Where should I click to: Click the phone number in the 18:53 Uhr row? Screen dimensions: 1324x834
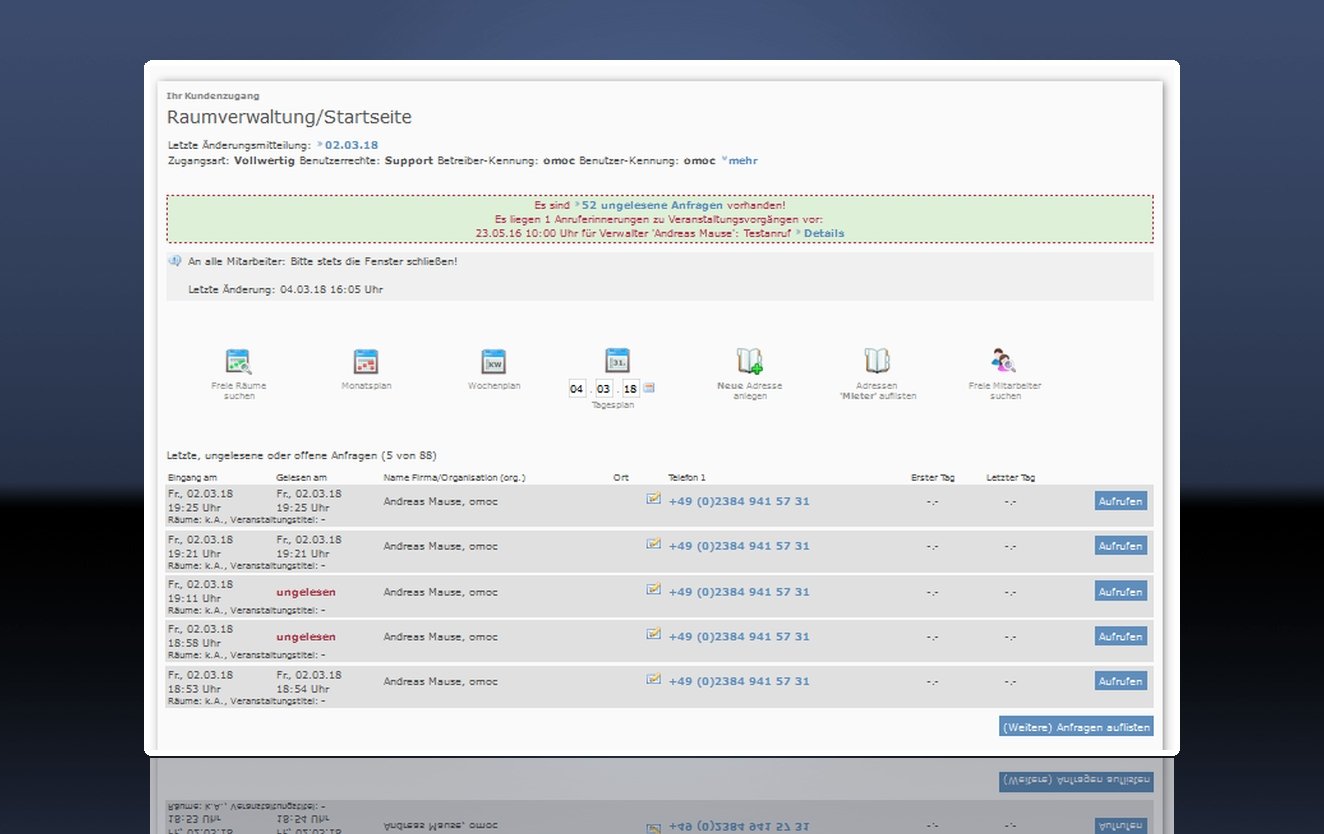pyautogui.click(x=739, y=681)
